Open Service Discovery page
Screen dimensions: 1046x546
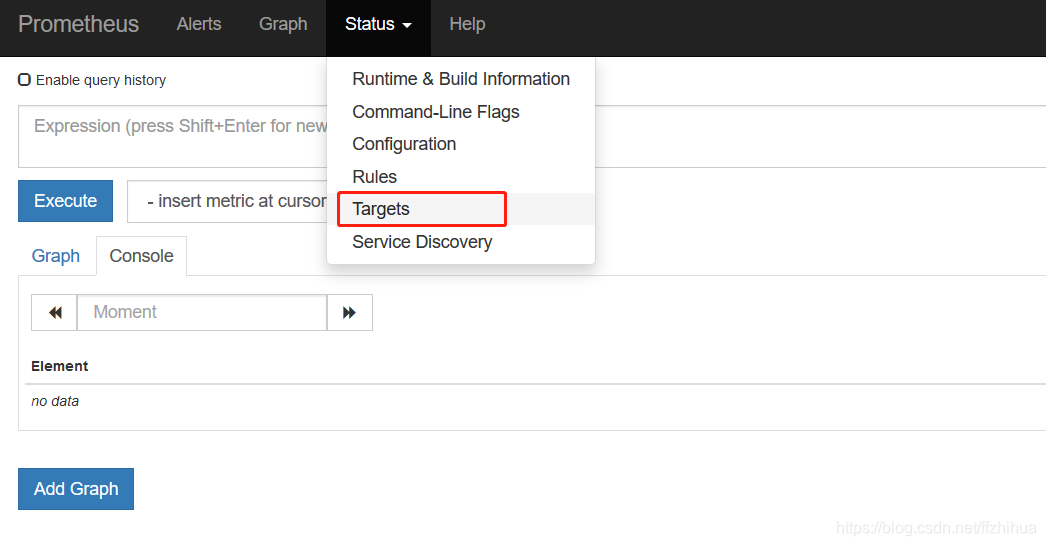(x=461, y=242)
